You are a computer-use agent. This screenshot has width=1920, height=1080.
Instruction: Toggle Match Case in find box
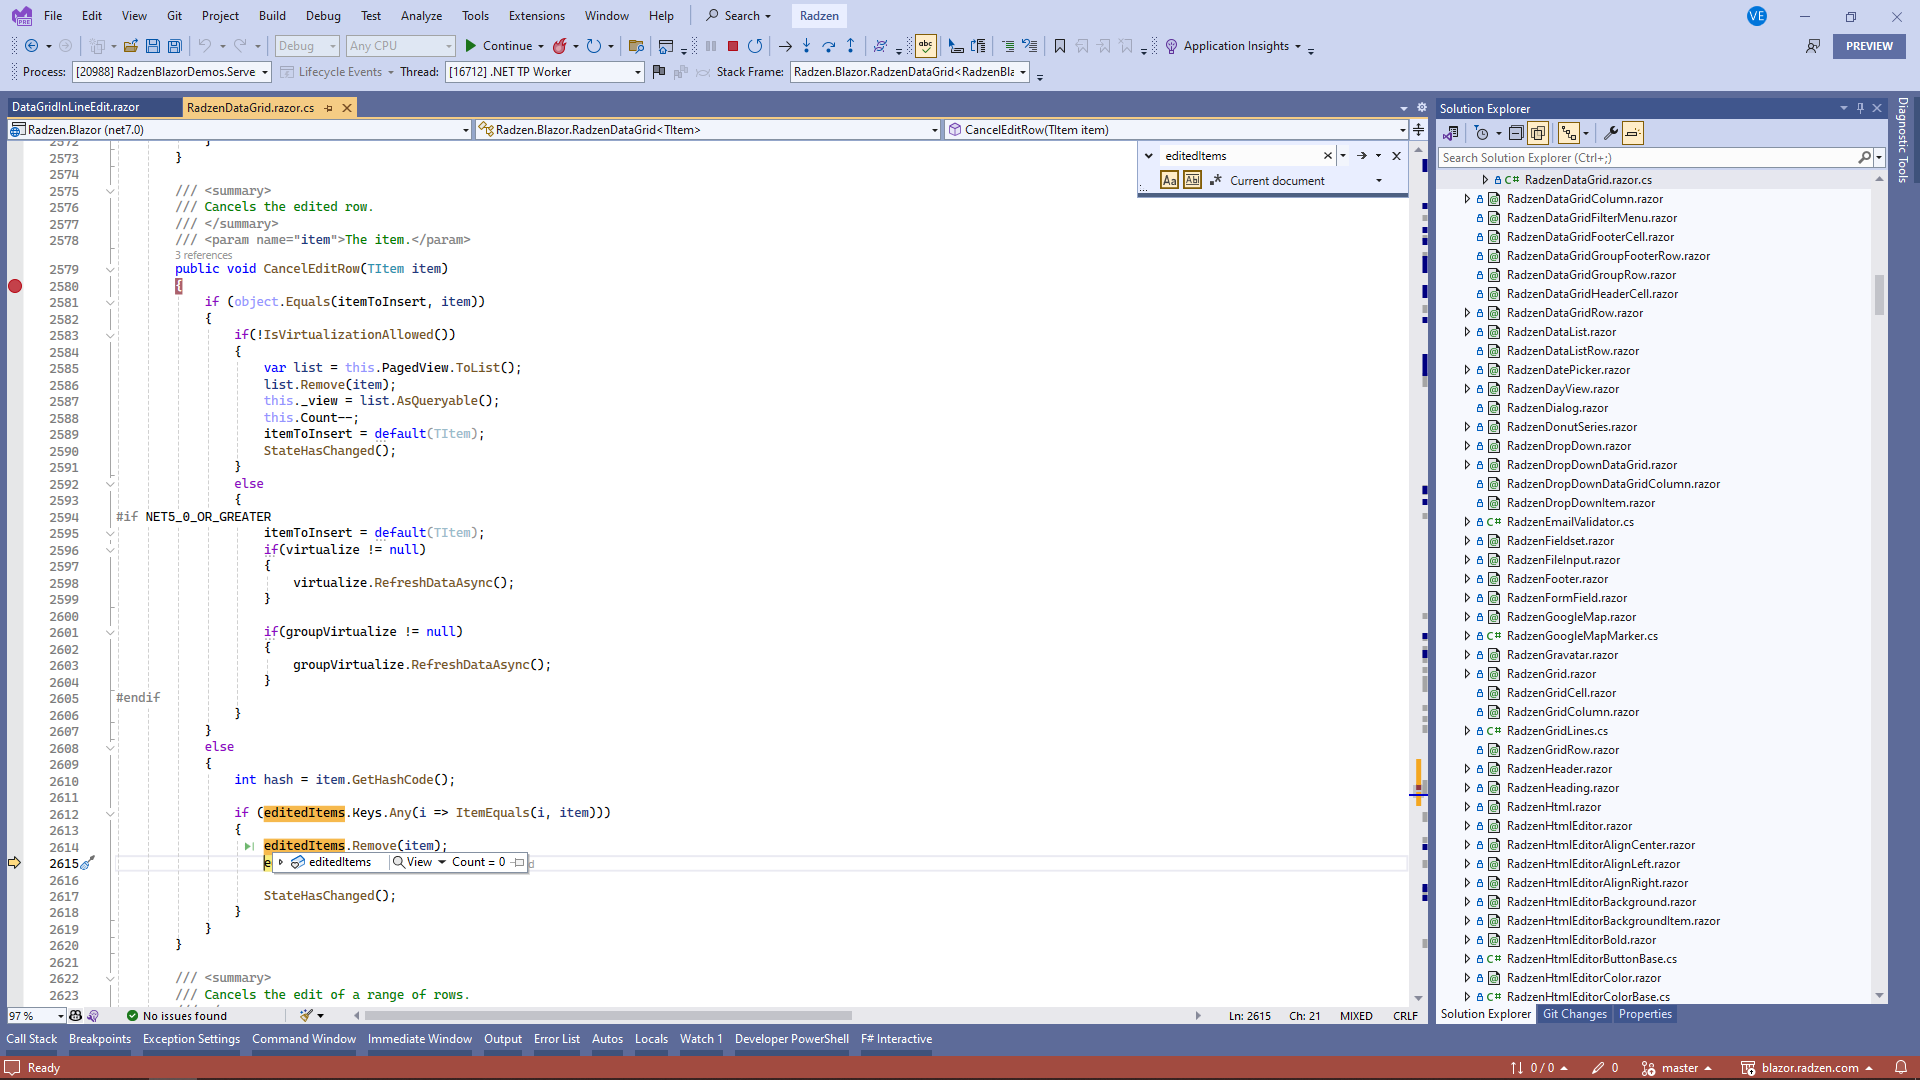(x=1170, y=181)
